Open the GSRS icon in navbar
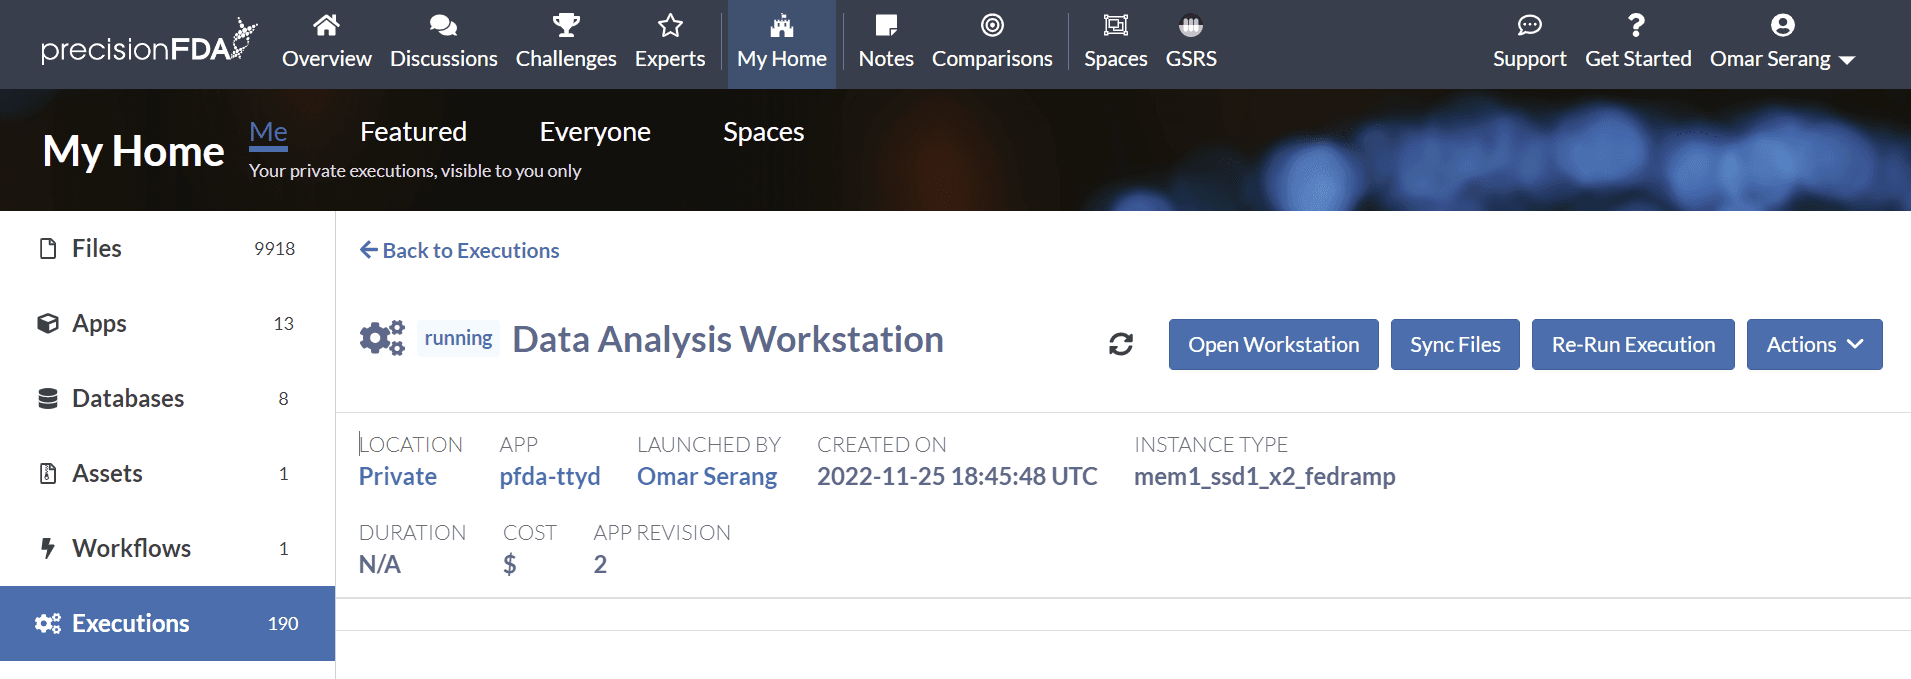The width and height of the screenshot is (1911, 679). pos(1191,25)
